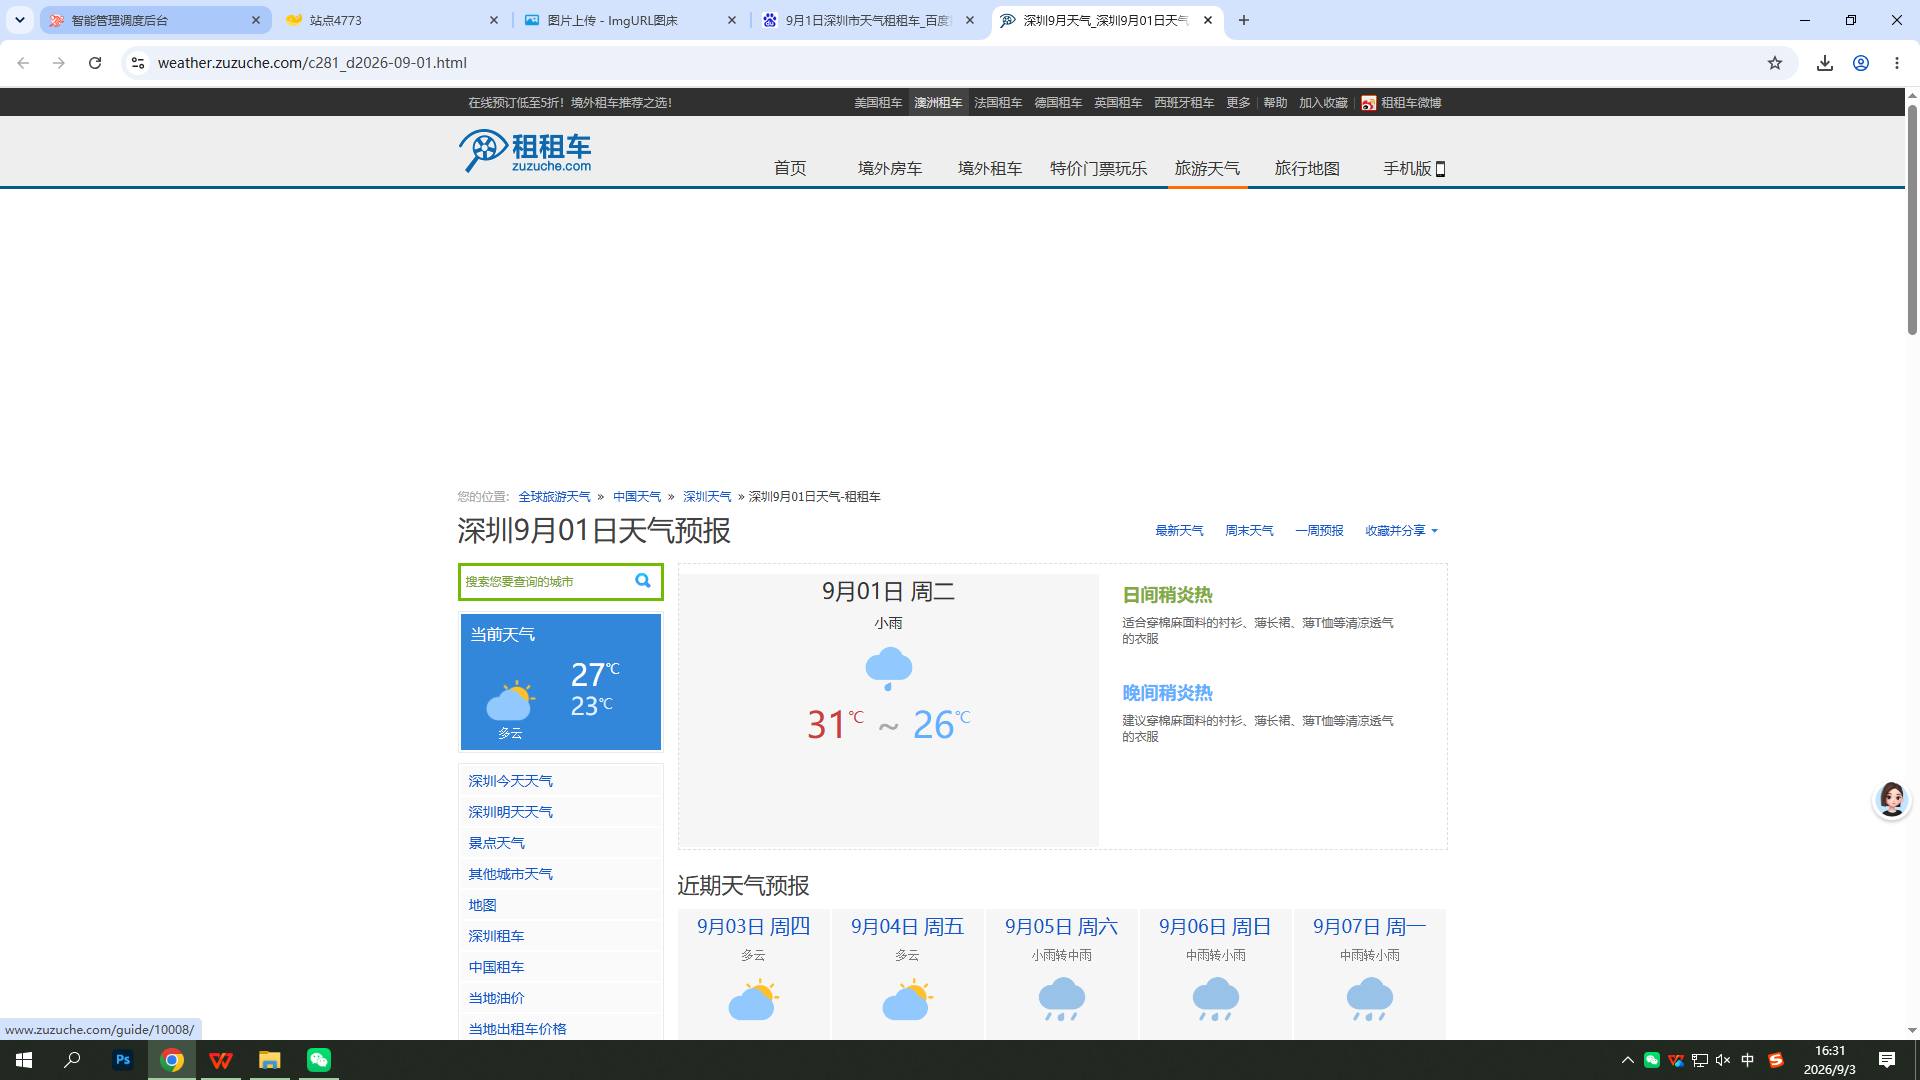Open Windows Start menu
This screenshot has height=1080, width=1920.
click(x=24, y=1060)
